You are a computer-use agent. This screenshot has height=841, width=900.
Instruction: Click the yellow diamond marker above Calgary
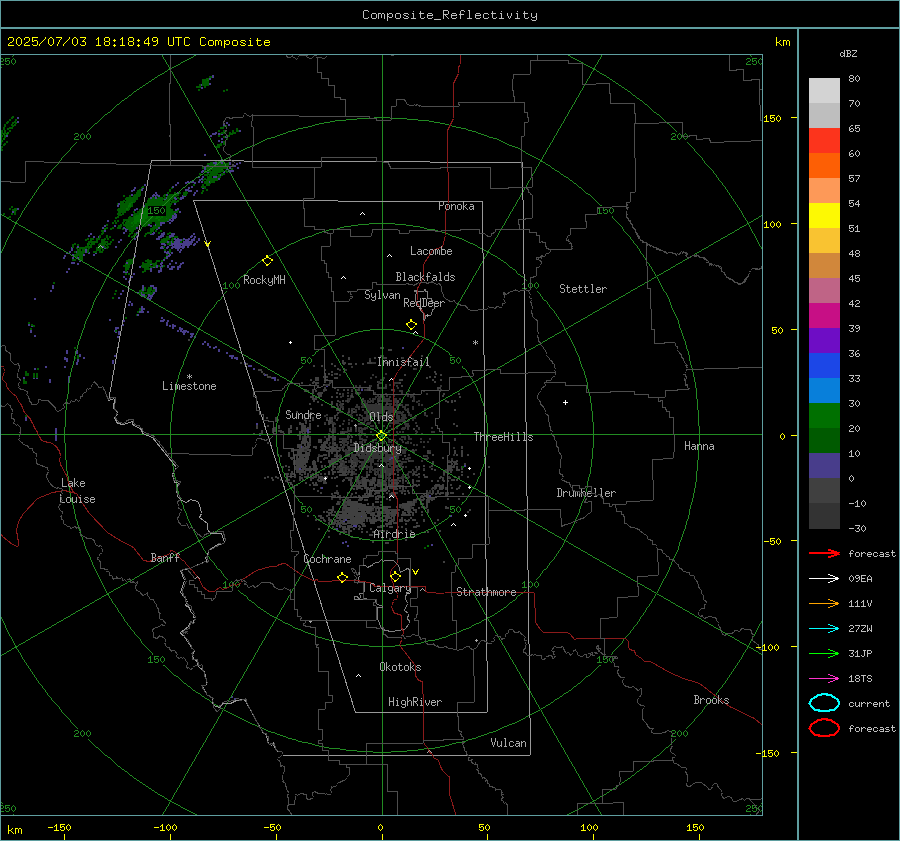[395, 576]
